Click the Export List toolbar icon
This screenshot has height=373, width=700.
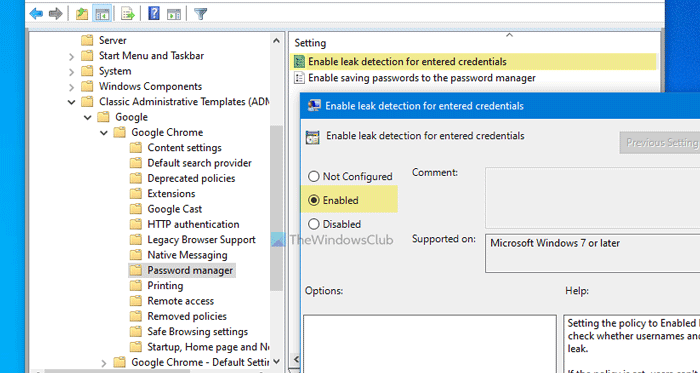[128, 14]
